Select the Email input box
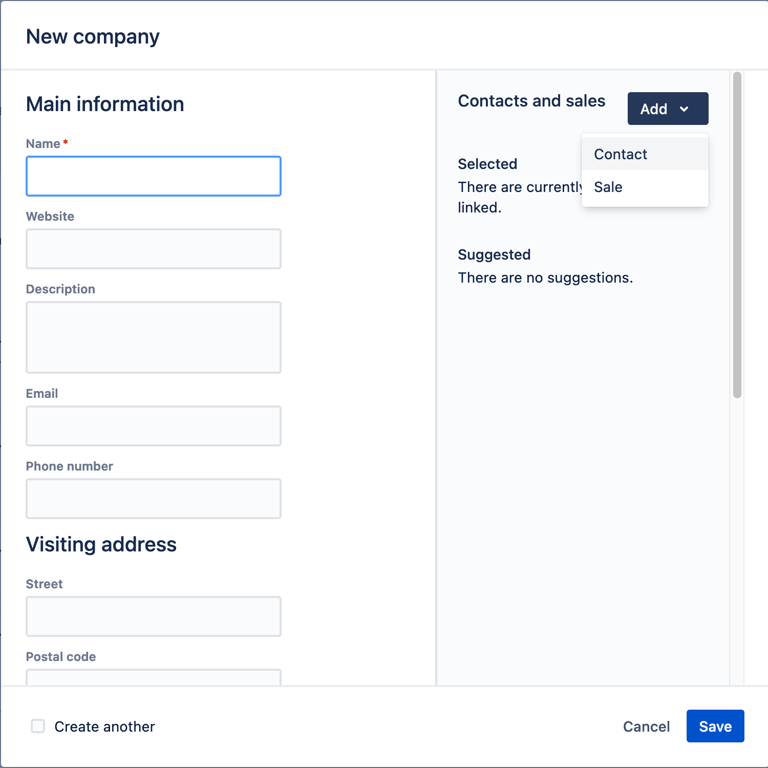Viewport: 768px width, 768px height. pos(153,426)
